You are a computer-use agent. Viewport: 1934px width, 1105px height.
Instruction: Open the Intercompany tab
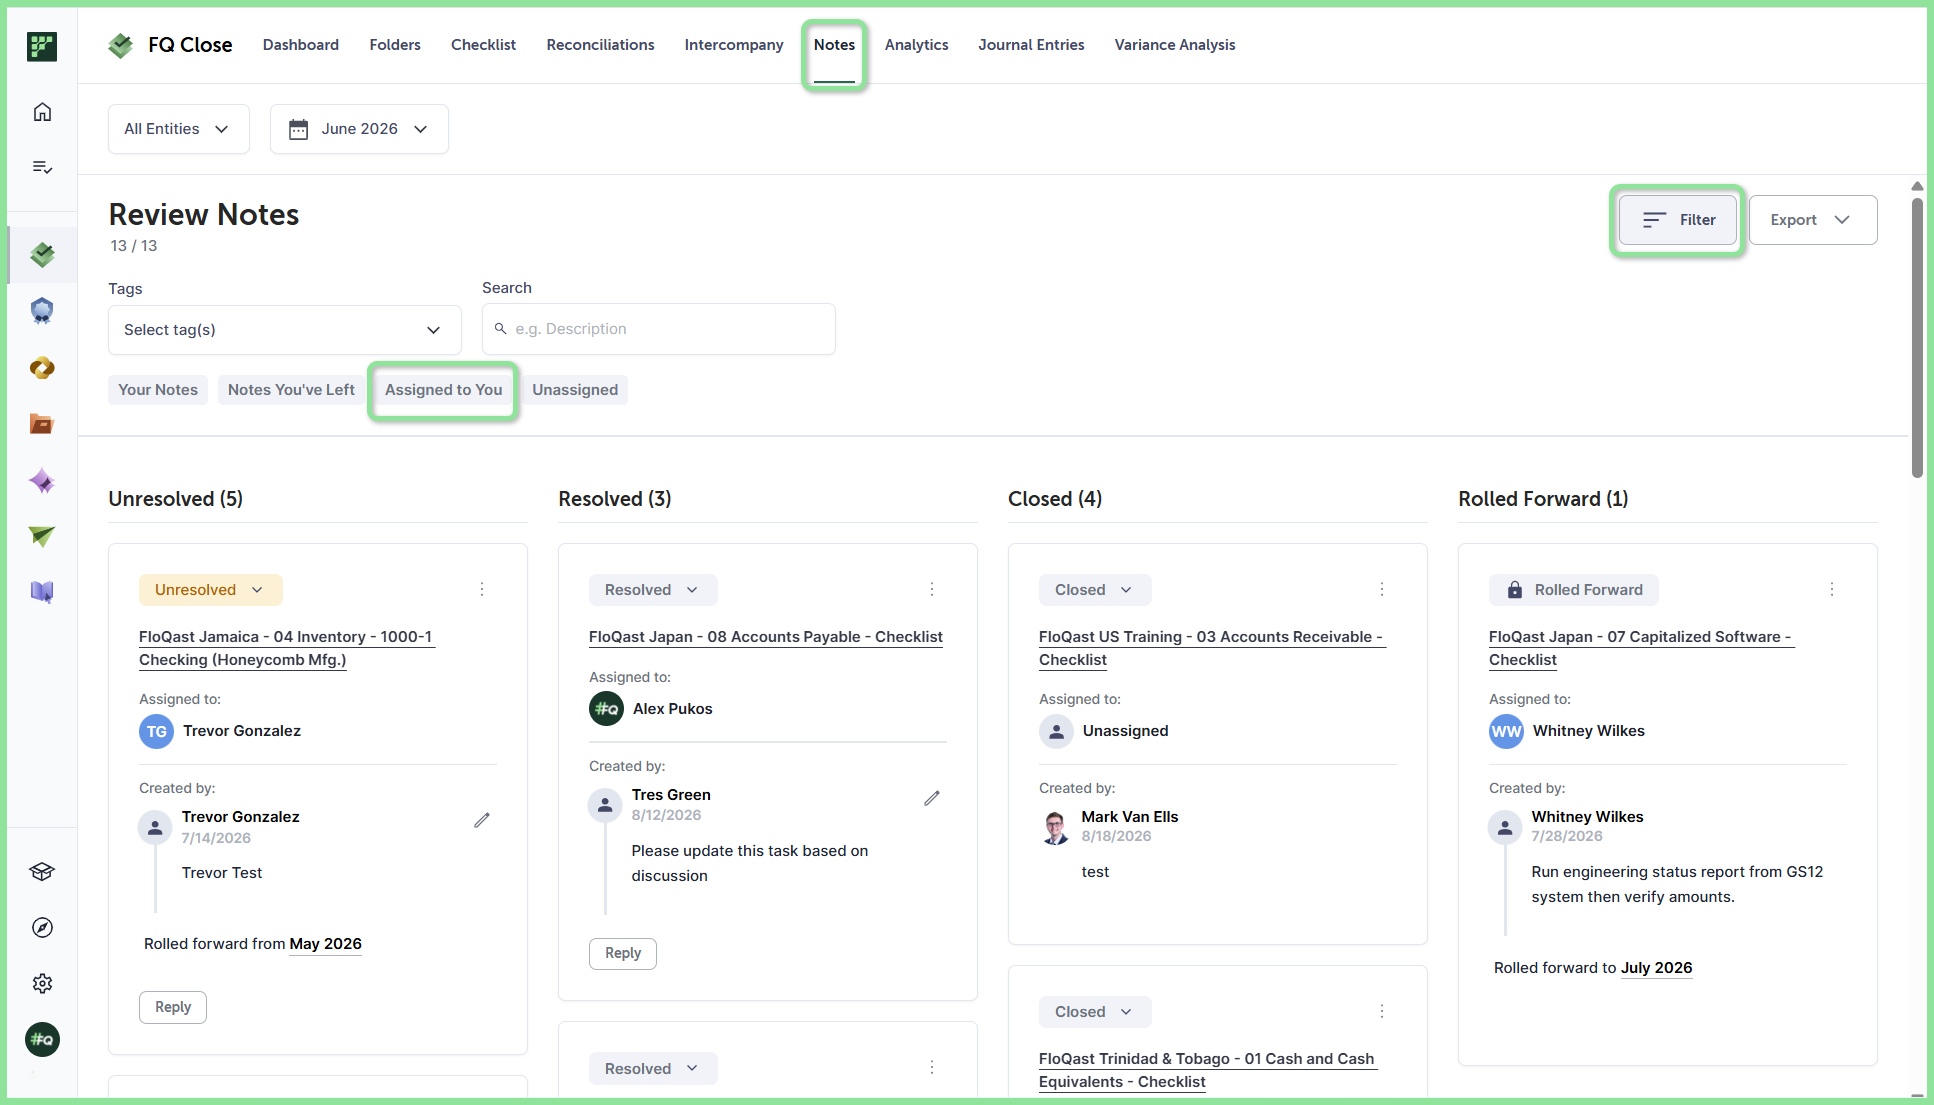734,45
